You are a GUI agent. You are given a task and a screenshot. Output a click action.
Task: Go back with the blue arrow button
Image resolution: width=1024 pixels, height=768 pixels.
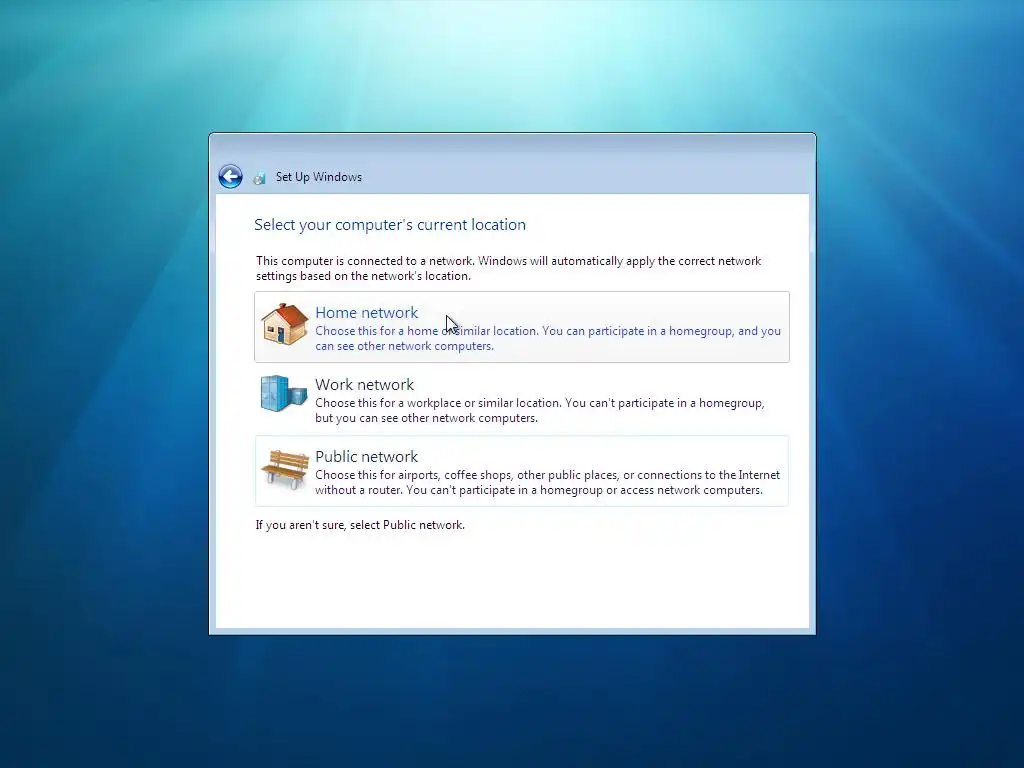tap(231, 176)
